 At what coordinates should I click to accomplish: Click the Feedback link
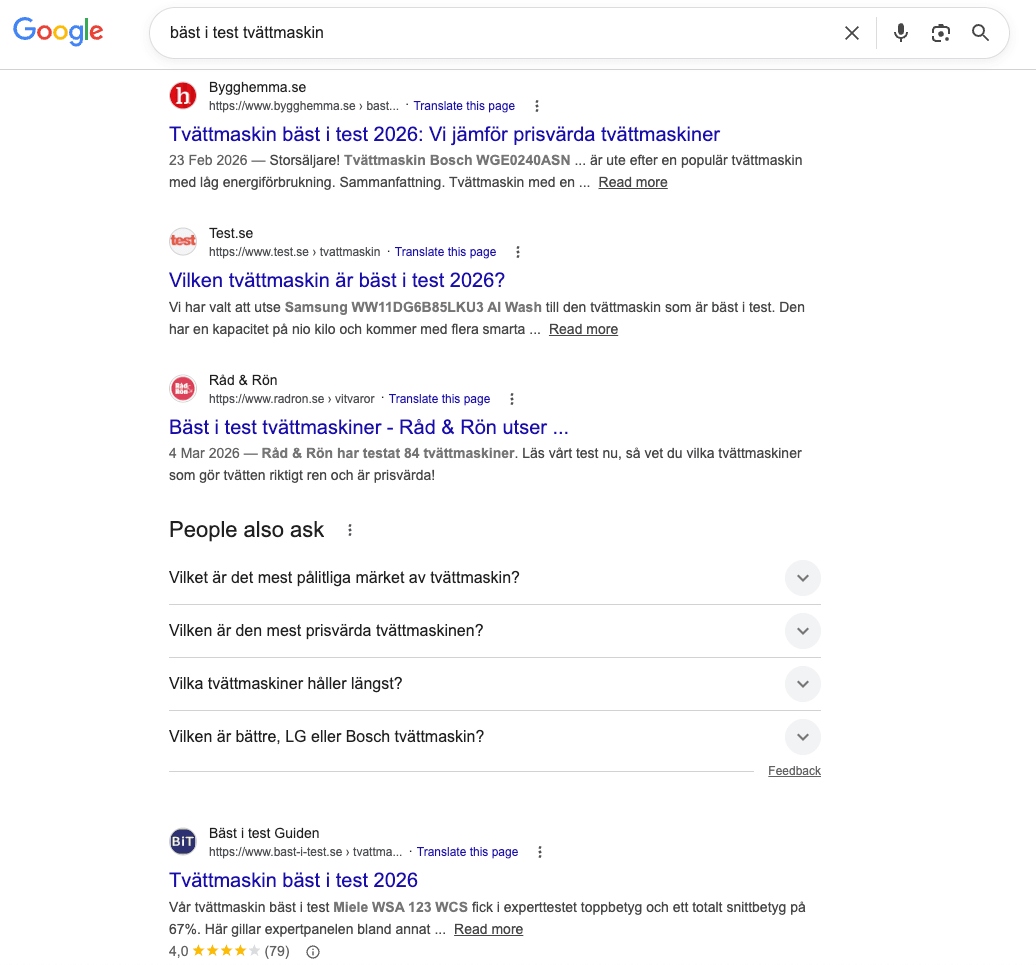[794, 771]
